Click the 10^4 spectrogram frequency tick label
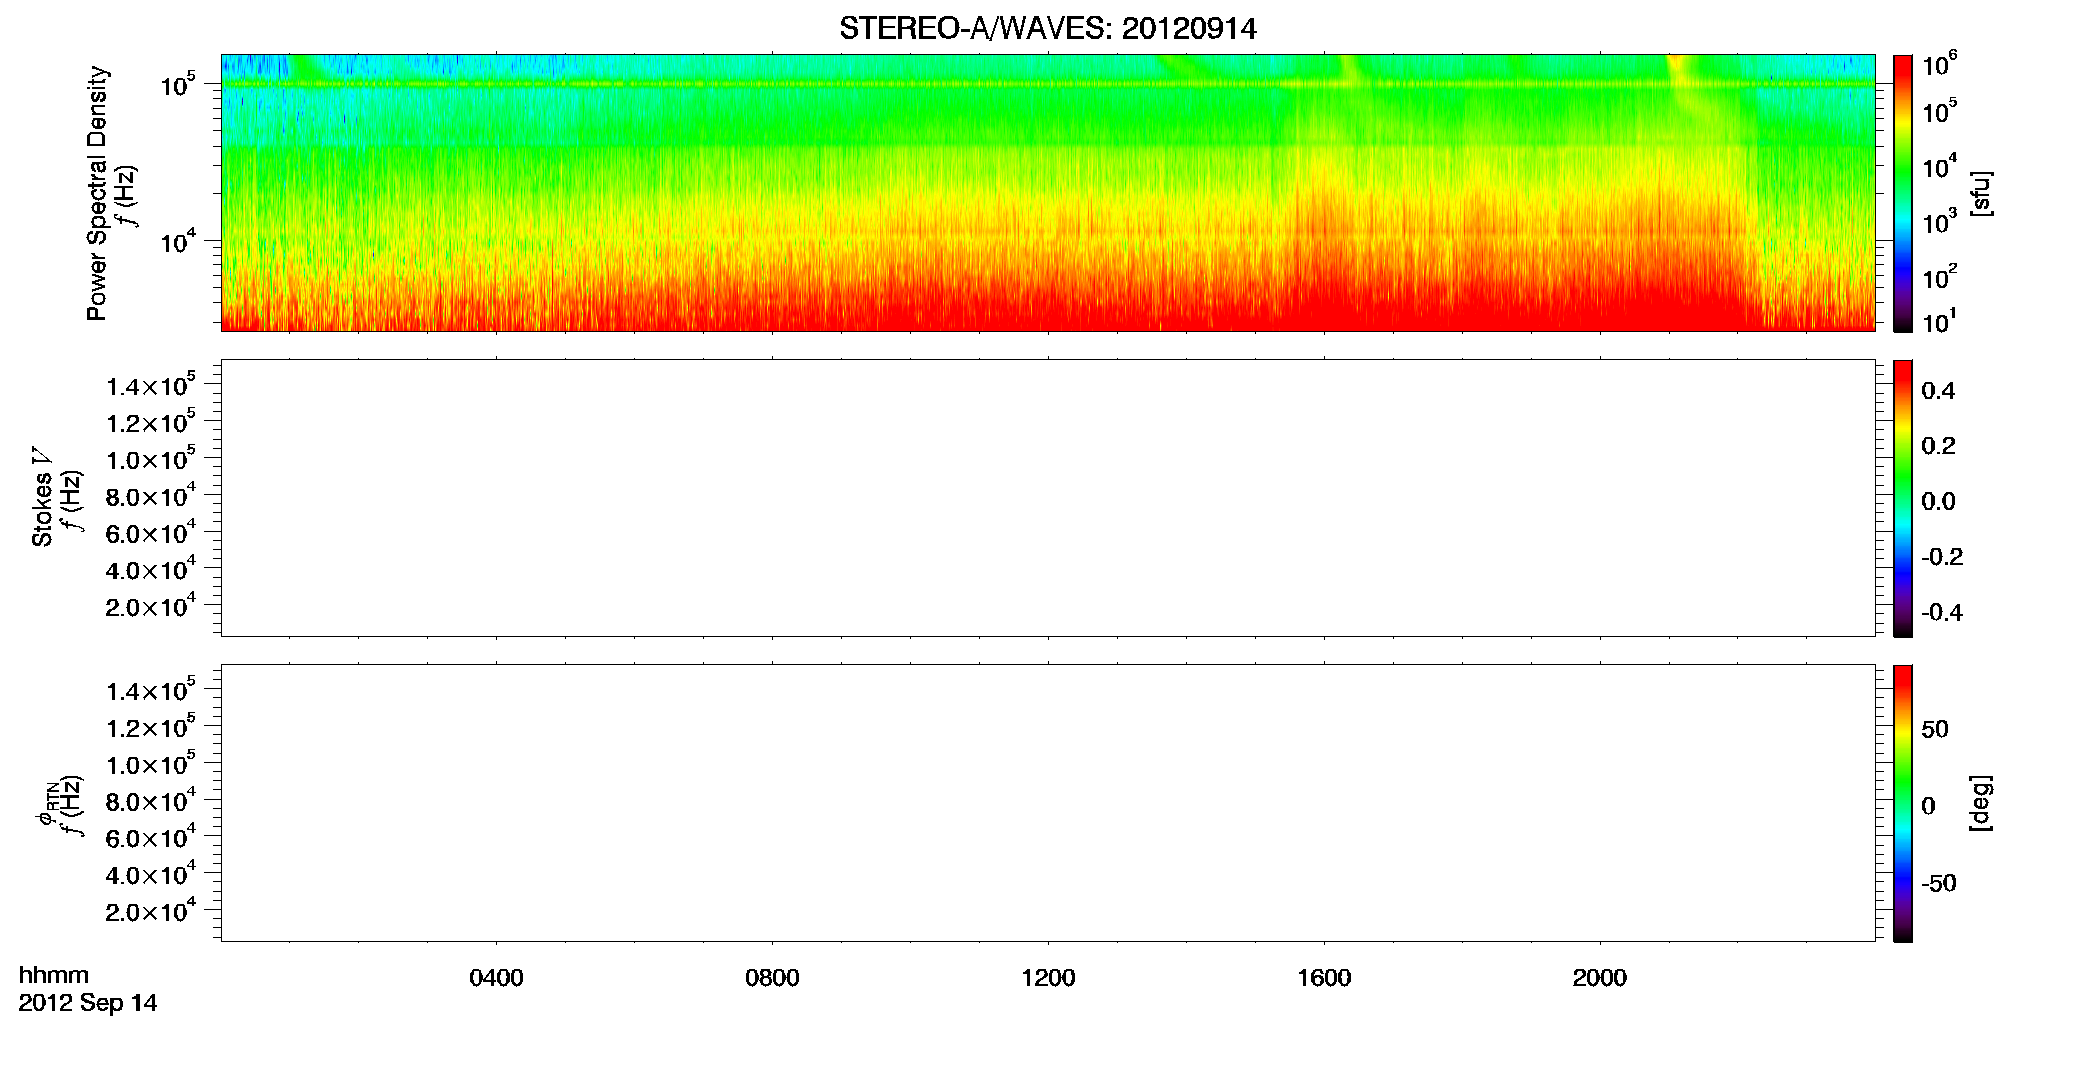 pyautogui.click(x=178, y=240)
